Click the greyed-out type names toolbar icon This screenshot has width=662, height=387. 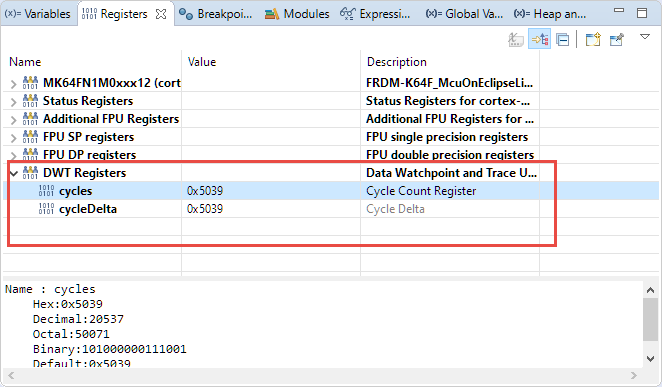tap(515, 40)
